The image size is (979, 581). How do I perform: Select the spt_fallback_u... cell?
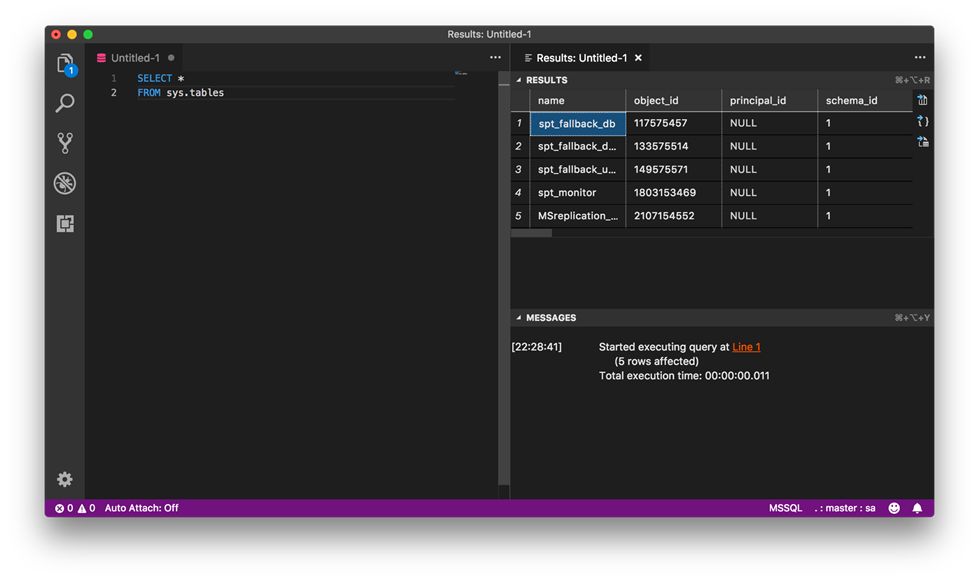[x=578, y=170]
